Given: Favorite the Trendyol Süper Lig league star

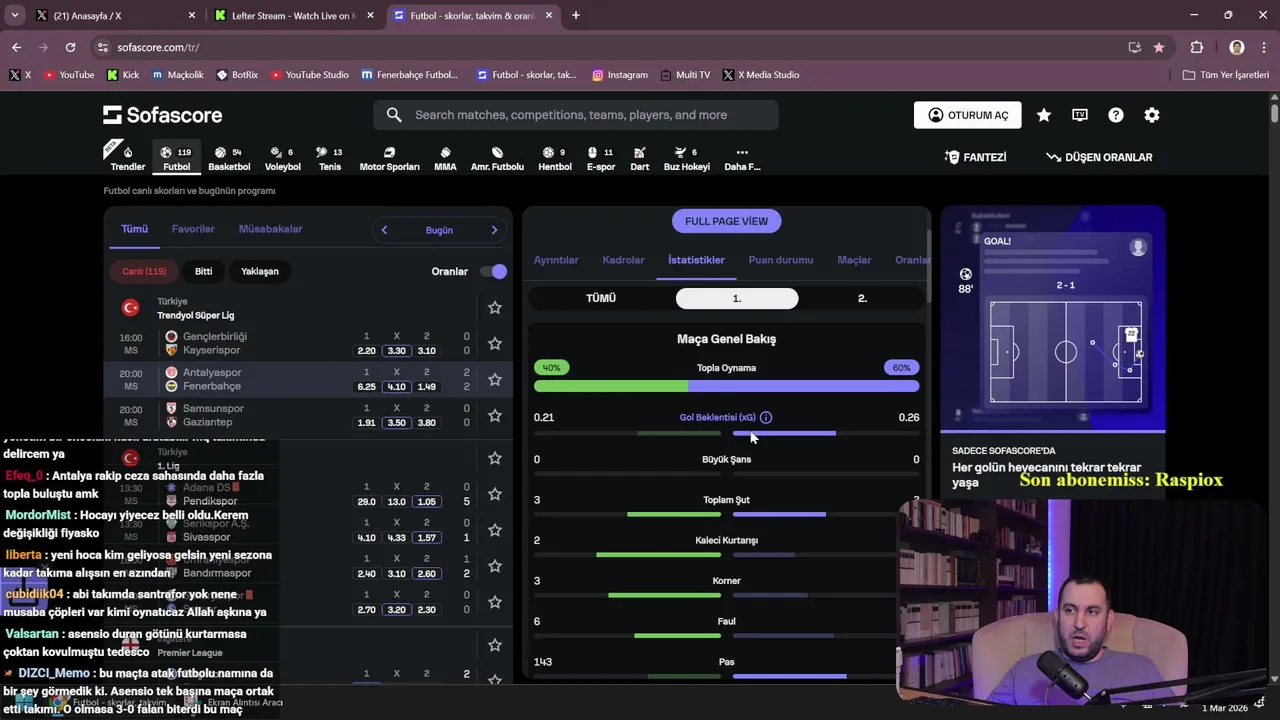Looking at the screenshot, I should [494, 308].
